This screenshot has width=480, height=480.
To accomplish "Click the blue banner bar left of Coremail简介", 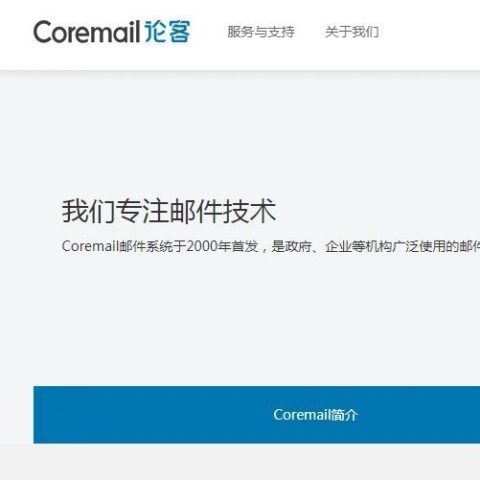I will 150,415.
